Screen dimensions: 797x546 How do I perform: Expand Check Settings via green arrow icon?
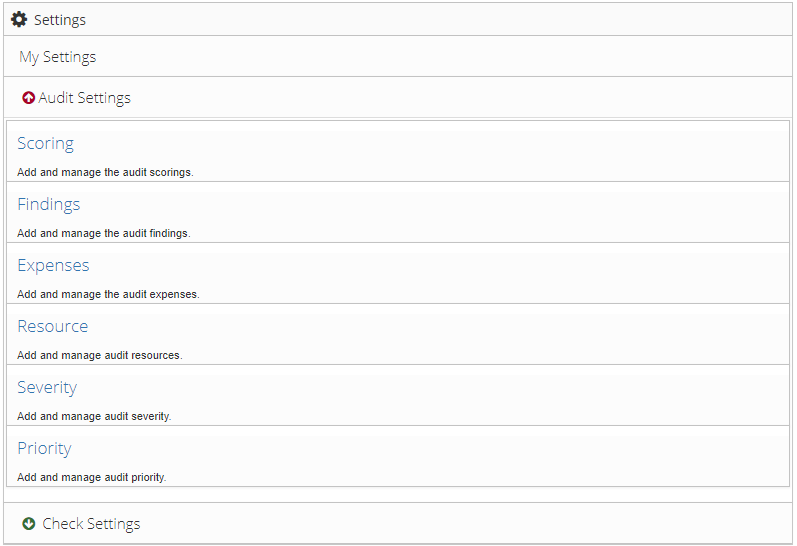pyautogui.click(x=28, y=524)
